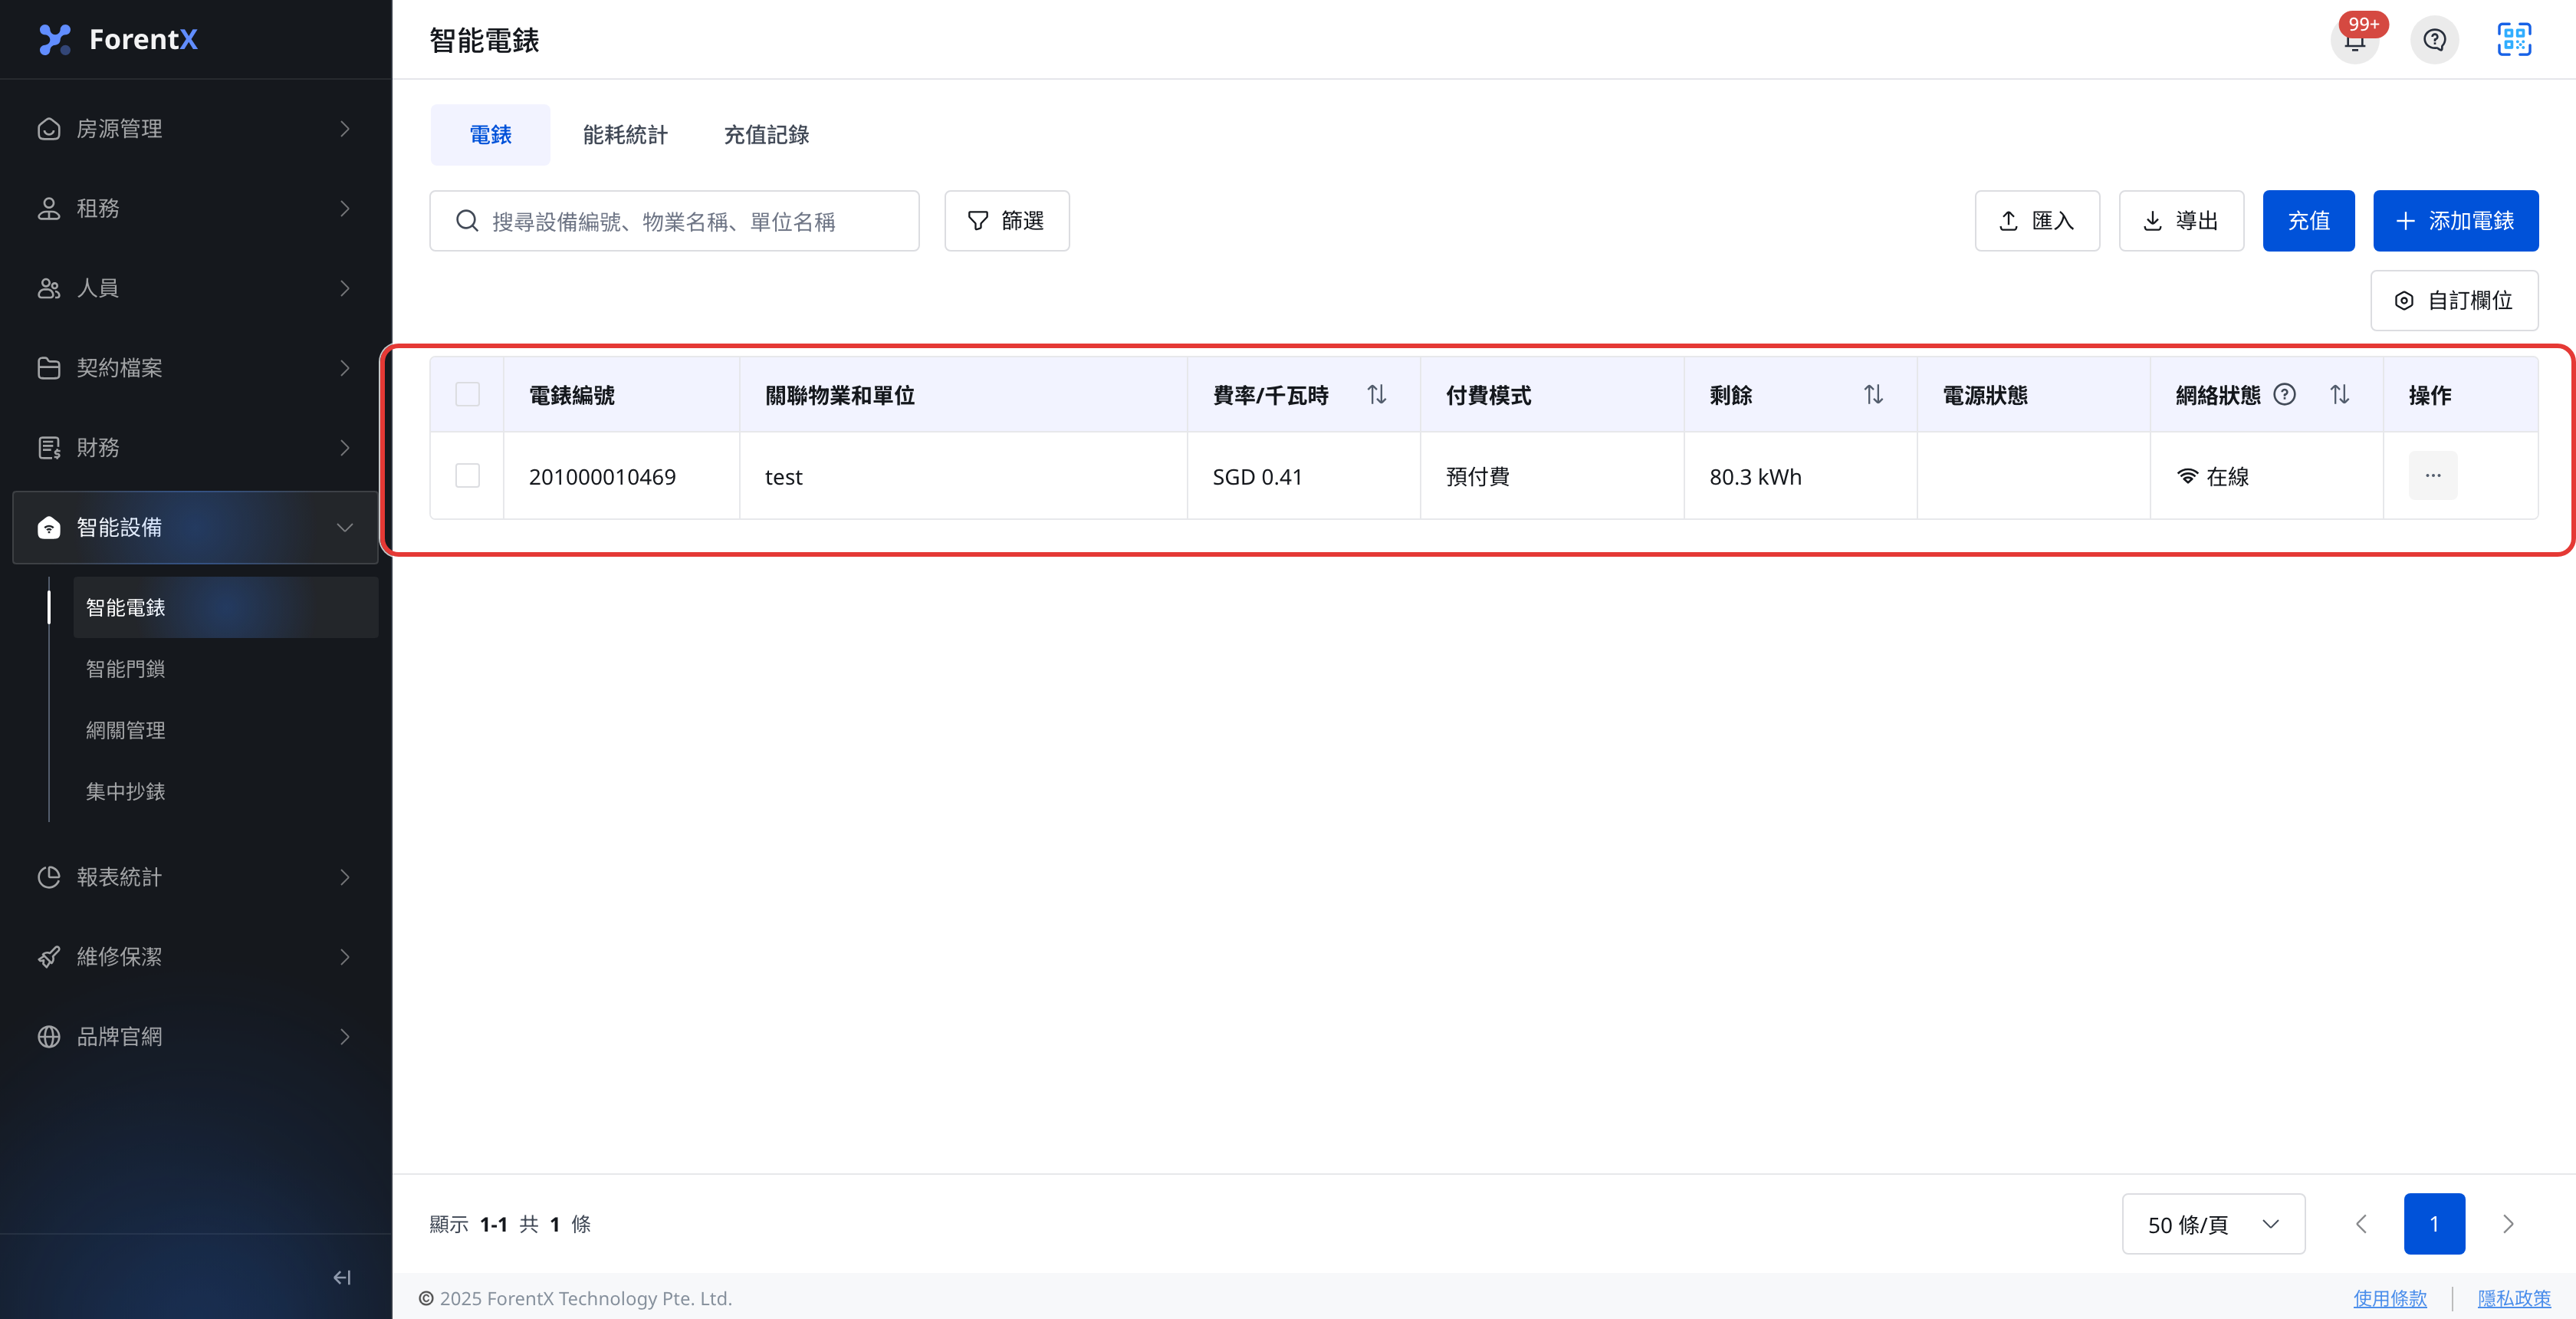Click the blue 充值 button
Screen dimensions: 2576x1319
(x=2308, y=221)
